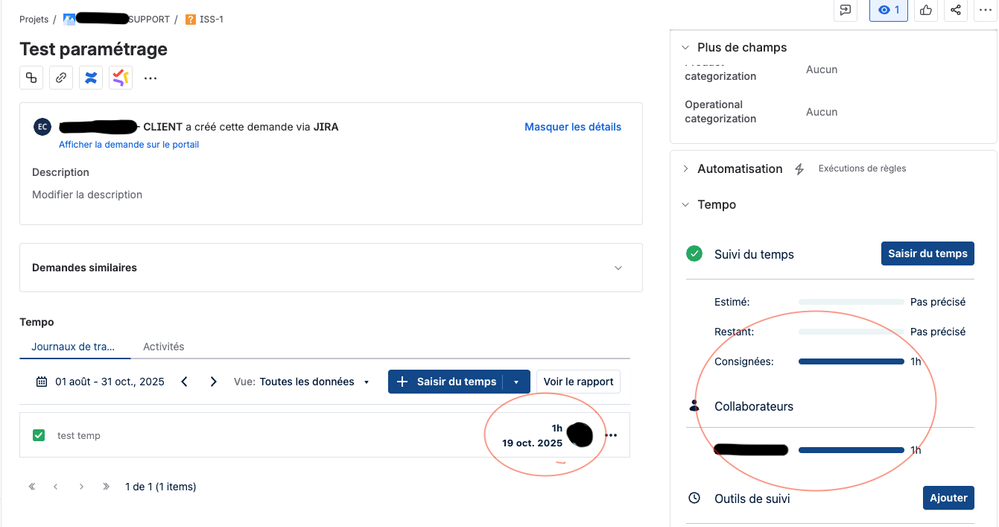Click the add child issue icon
The width and height of the screenshot is (999, 527).
tap(32, 77)
